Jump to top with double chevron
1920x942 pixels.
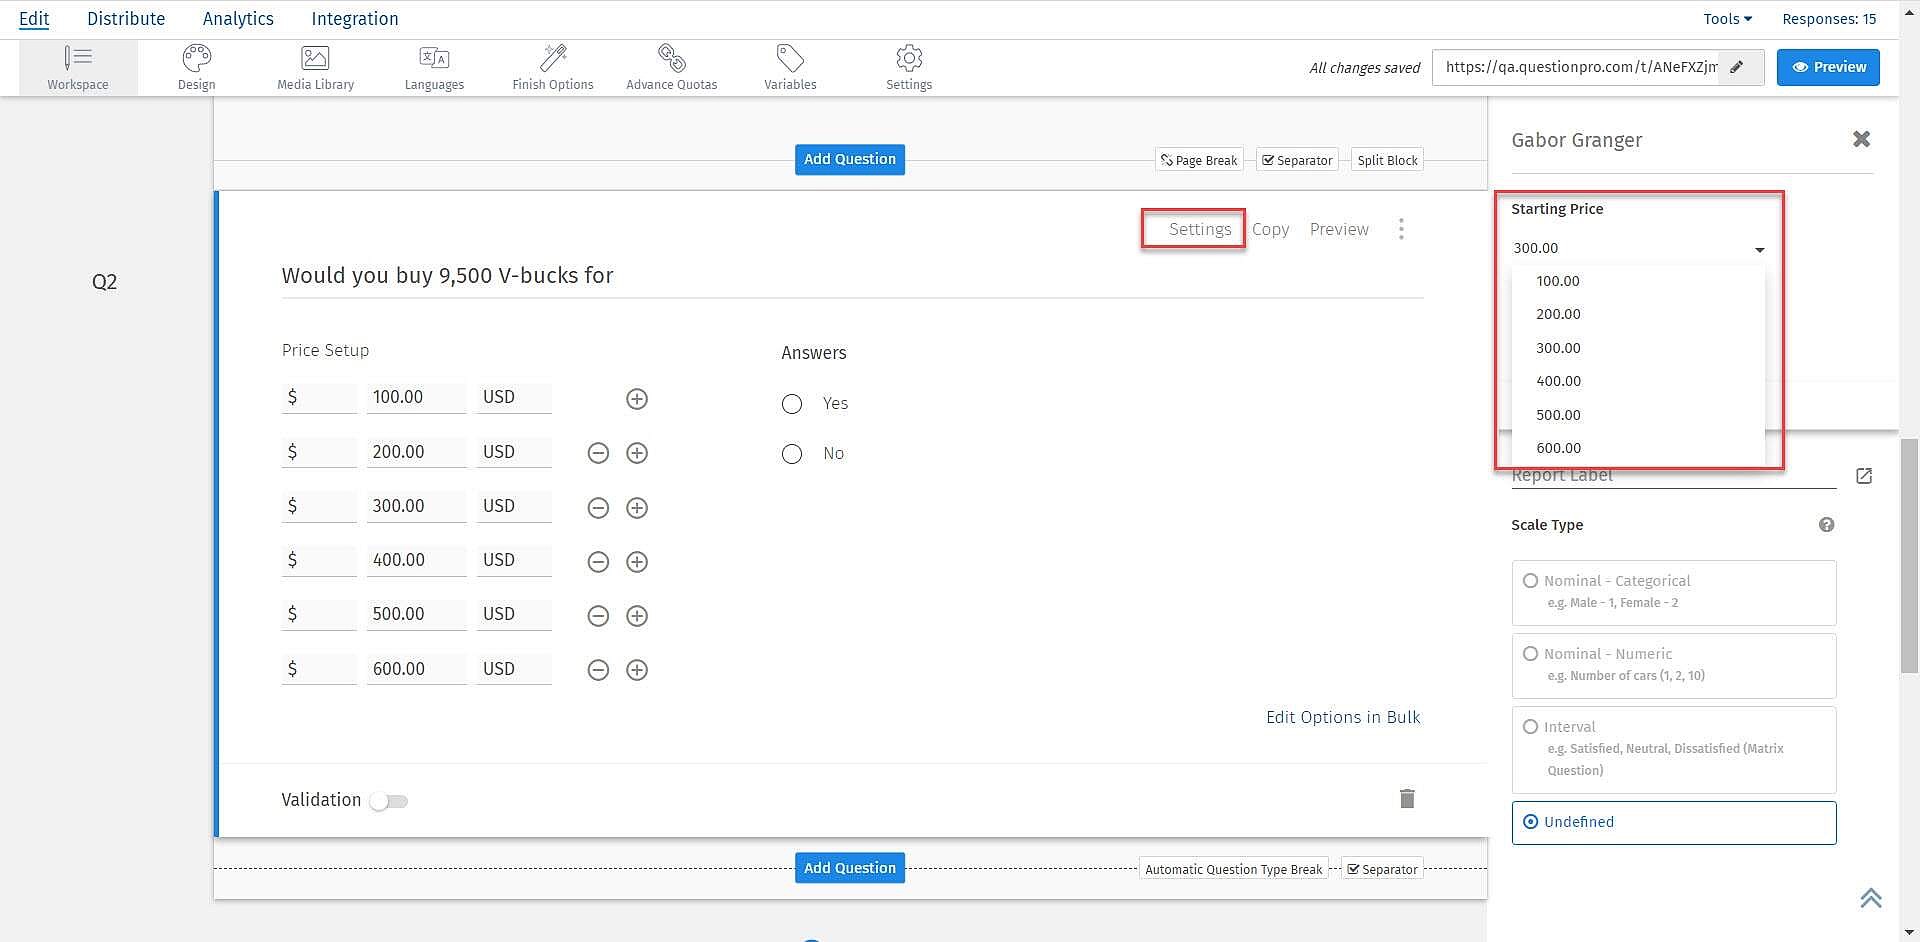coord(1871,898)
